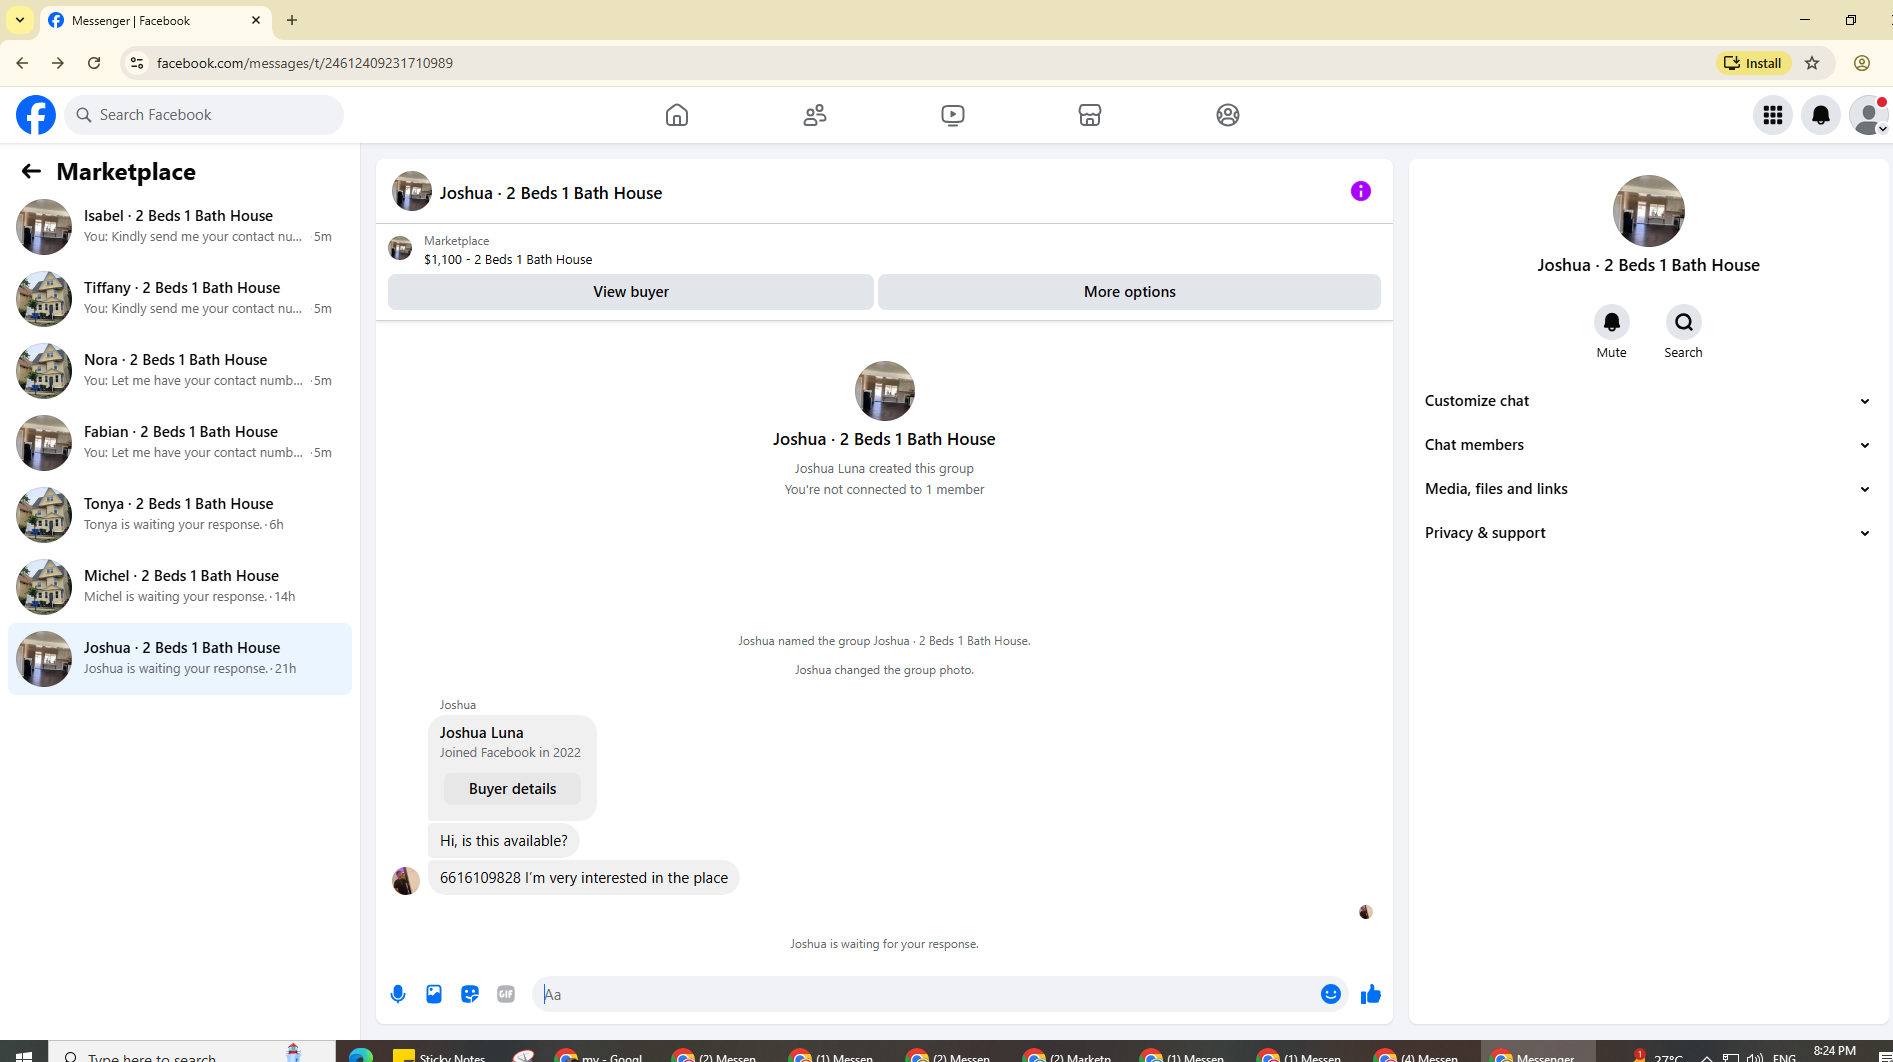Choose a sticker using the sticker icon
The width and height of the screenshot is (1893, 1062).
point(470,994)
